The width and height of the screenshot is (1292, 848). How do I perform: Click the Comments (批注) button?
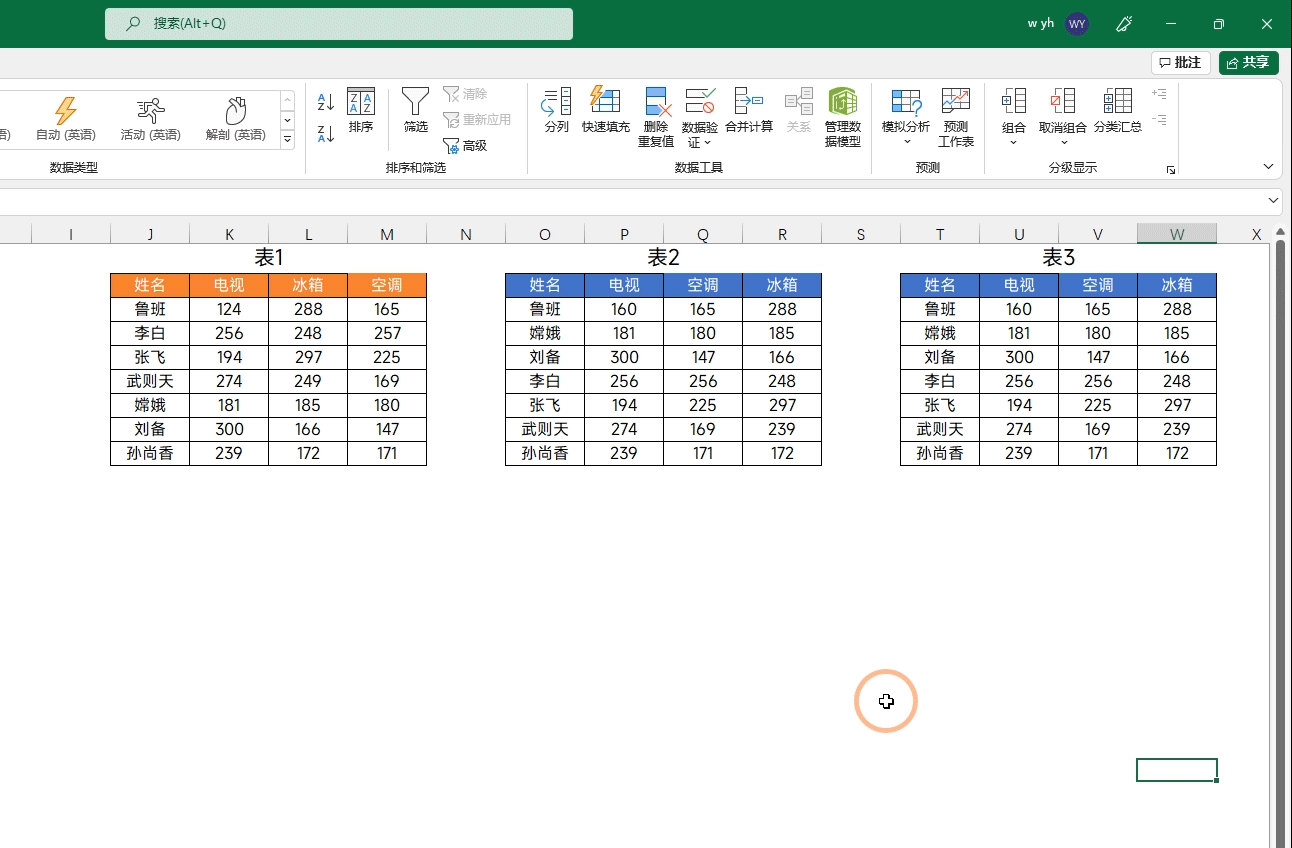coord(1181,63)
